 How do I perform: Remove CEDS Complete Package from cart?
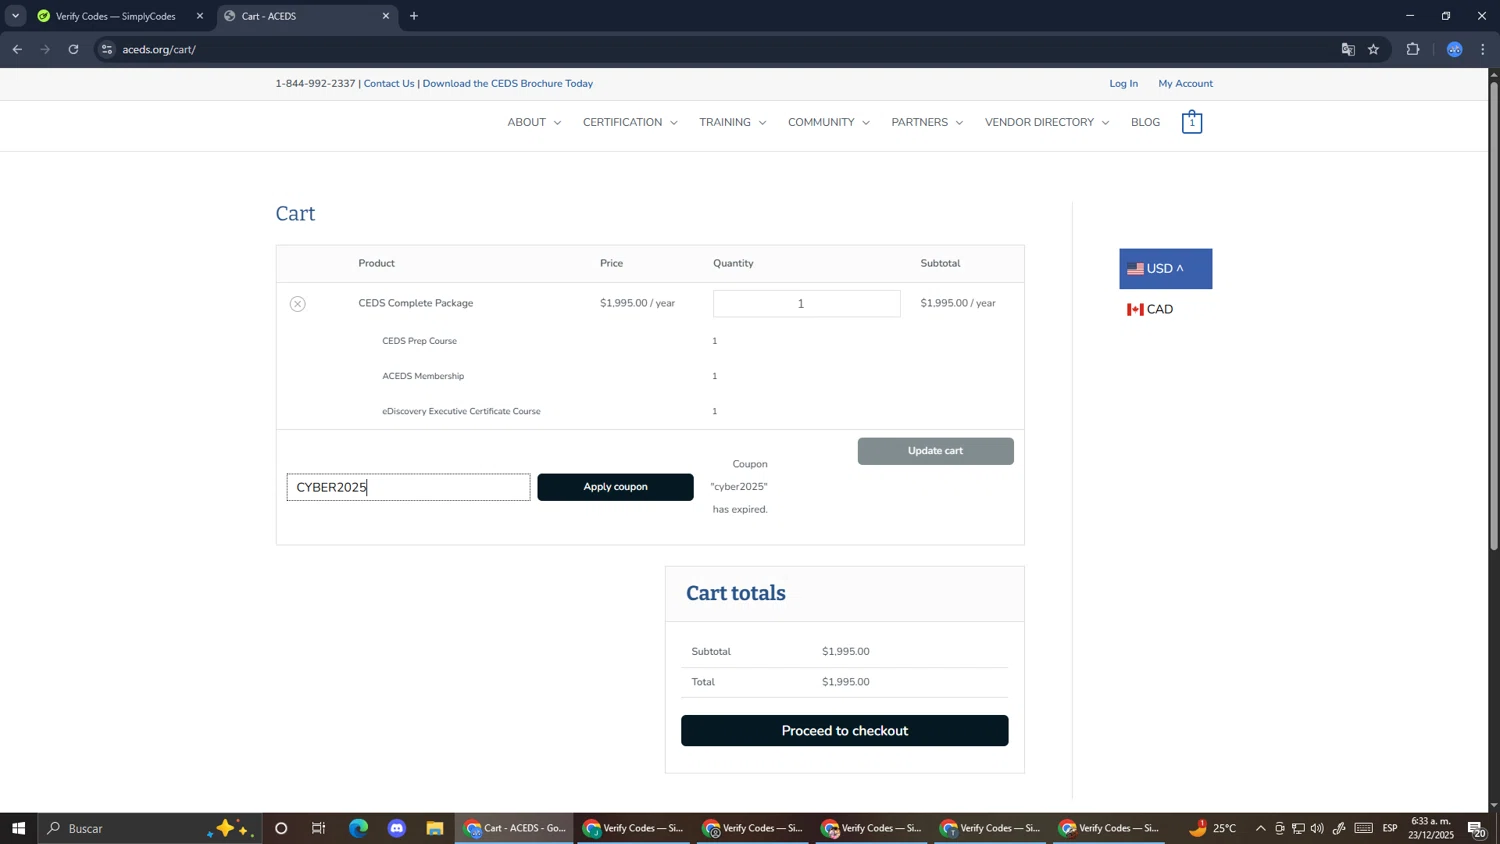(x=297, y=304)
